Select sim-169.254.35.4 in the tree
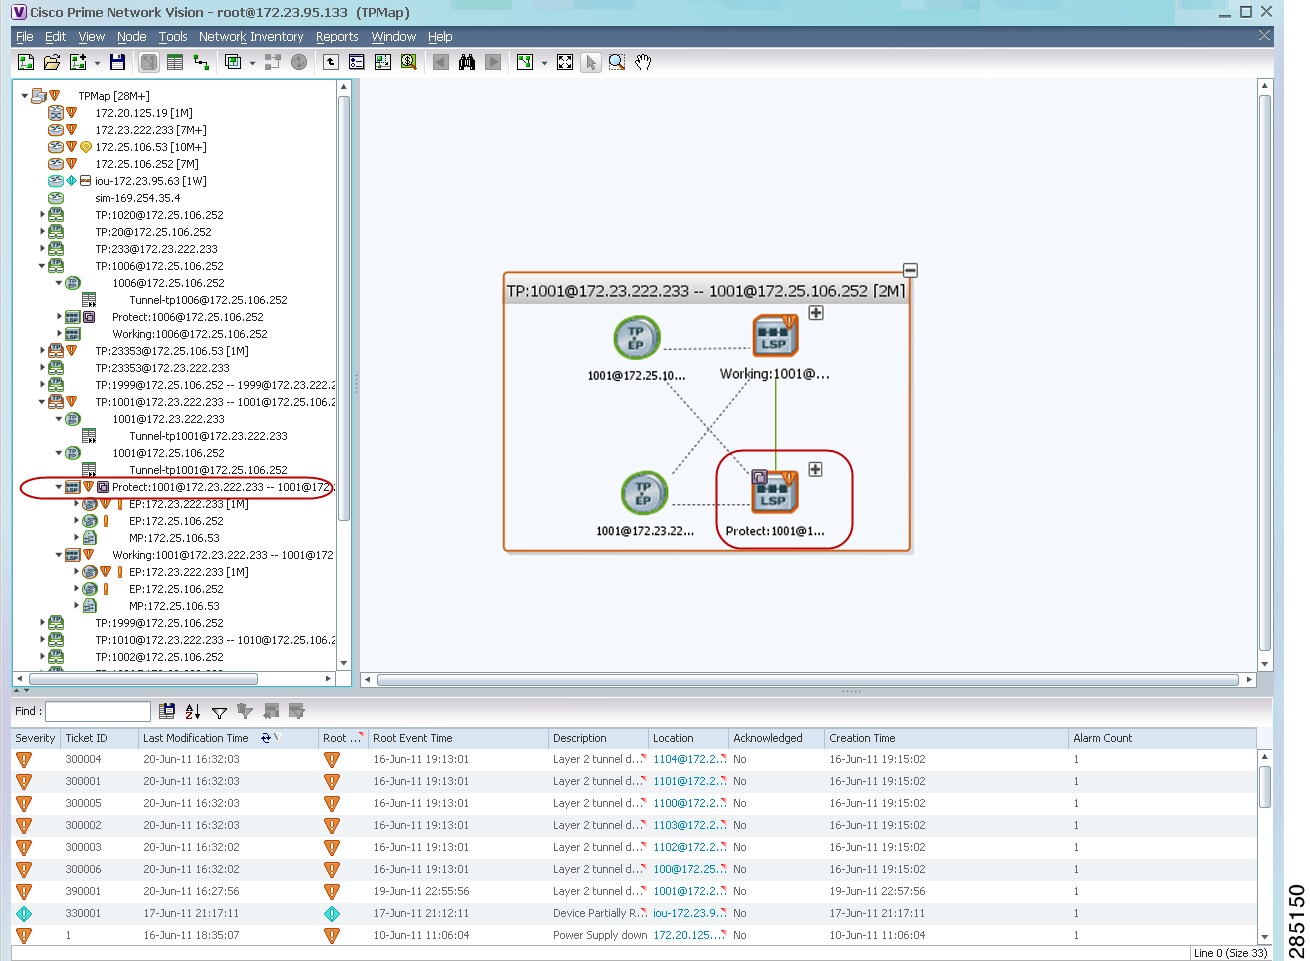 pos(138,198)
